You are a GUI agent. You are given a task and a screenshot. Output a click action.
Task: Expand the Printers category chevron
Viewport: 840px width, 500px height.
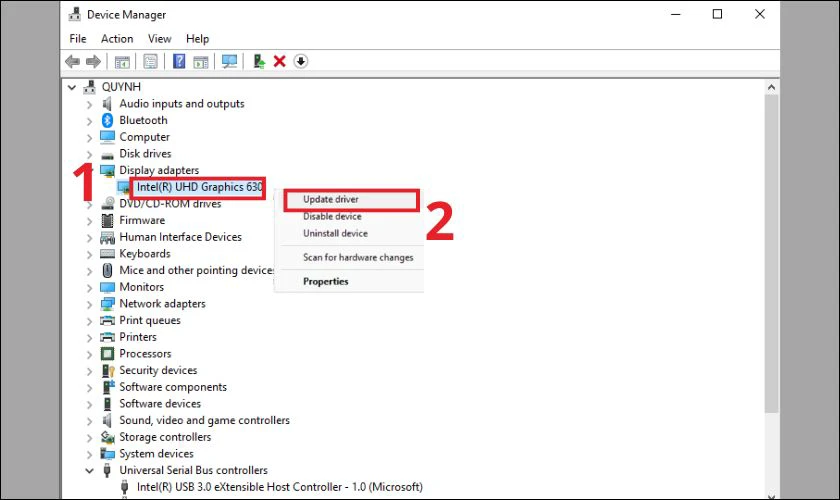click(89, 338)
